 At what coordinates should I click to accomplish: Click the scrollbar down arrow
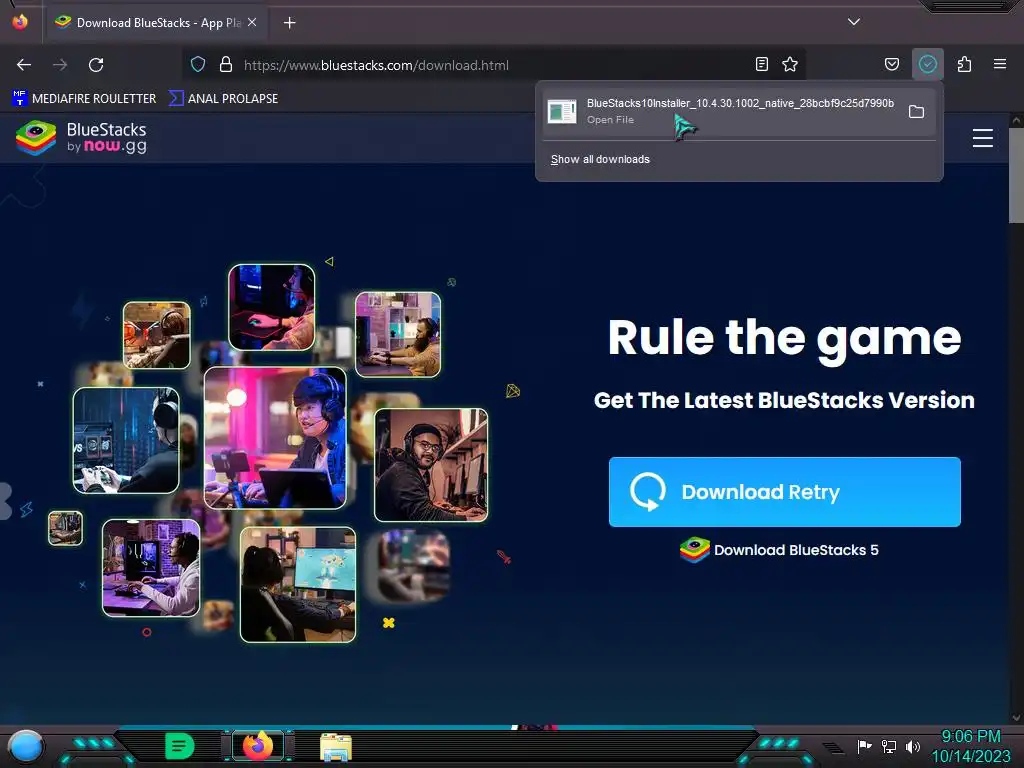coord(1016,718)
